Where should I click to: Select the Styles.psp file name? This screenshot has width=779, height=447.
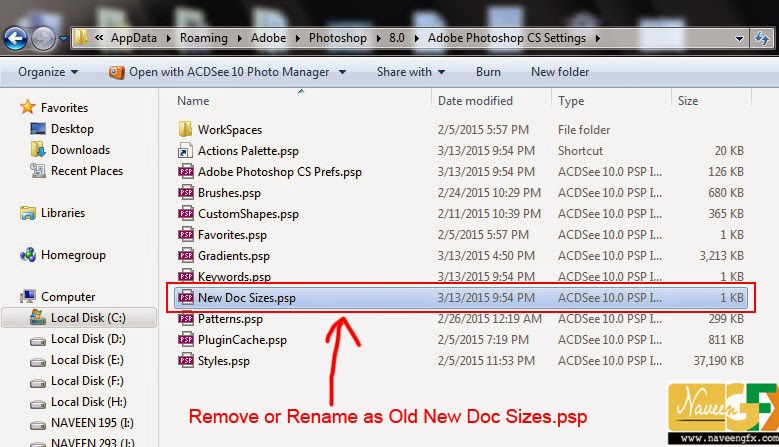tap(224, 361)
